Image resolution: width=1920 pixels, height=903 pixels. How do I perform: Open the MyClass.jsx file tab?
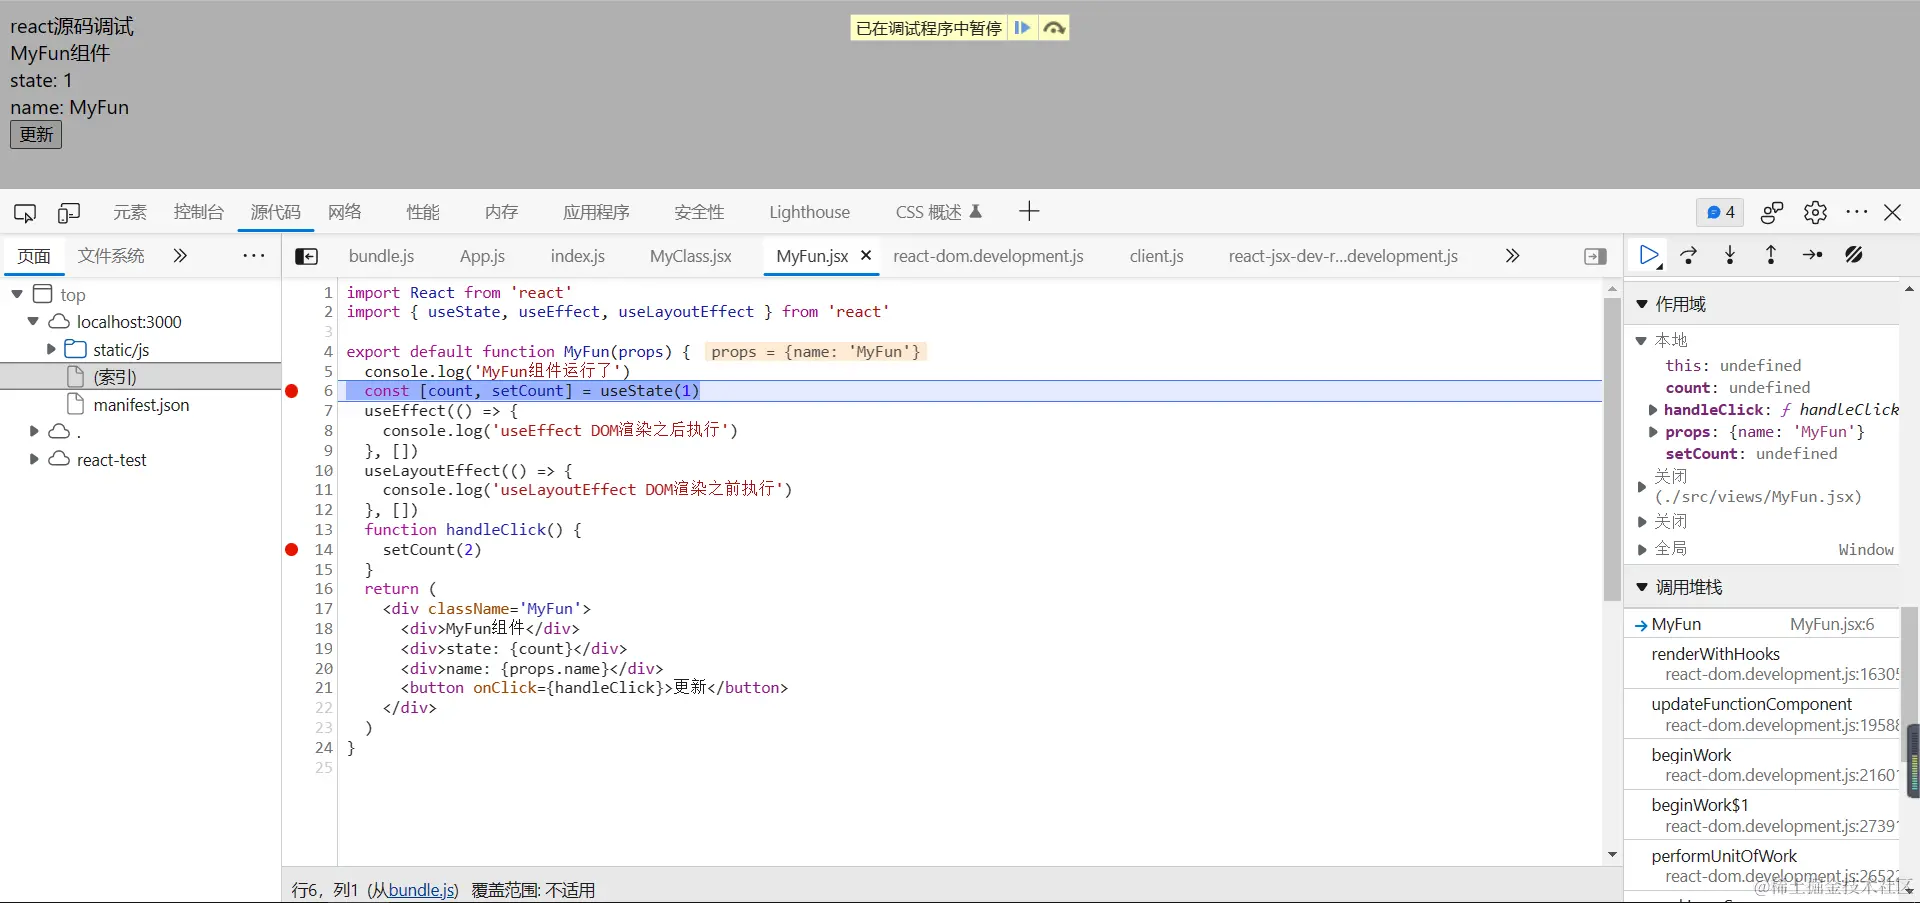(691, 256)
